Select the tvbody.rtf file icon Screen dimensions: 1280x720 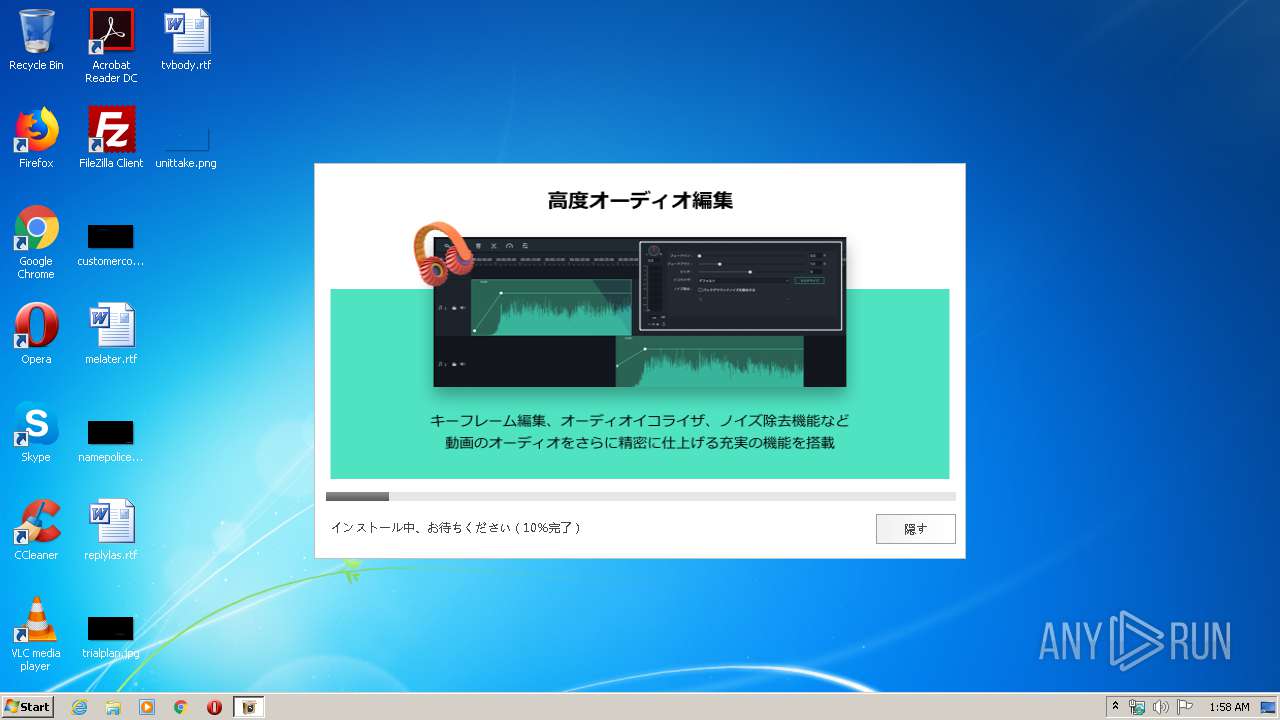(x=186, y=40)
